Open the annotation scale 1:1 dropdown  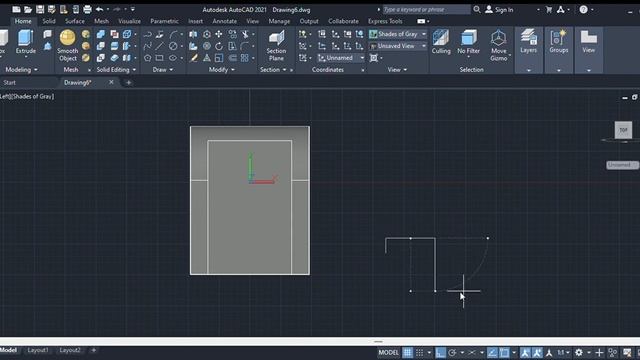coord(563,352)
